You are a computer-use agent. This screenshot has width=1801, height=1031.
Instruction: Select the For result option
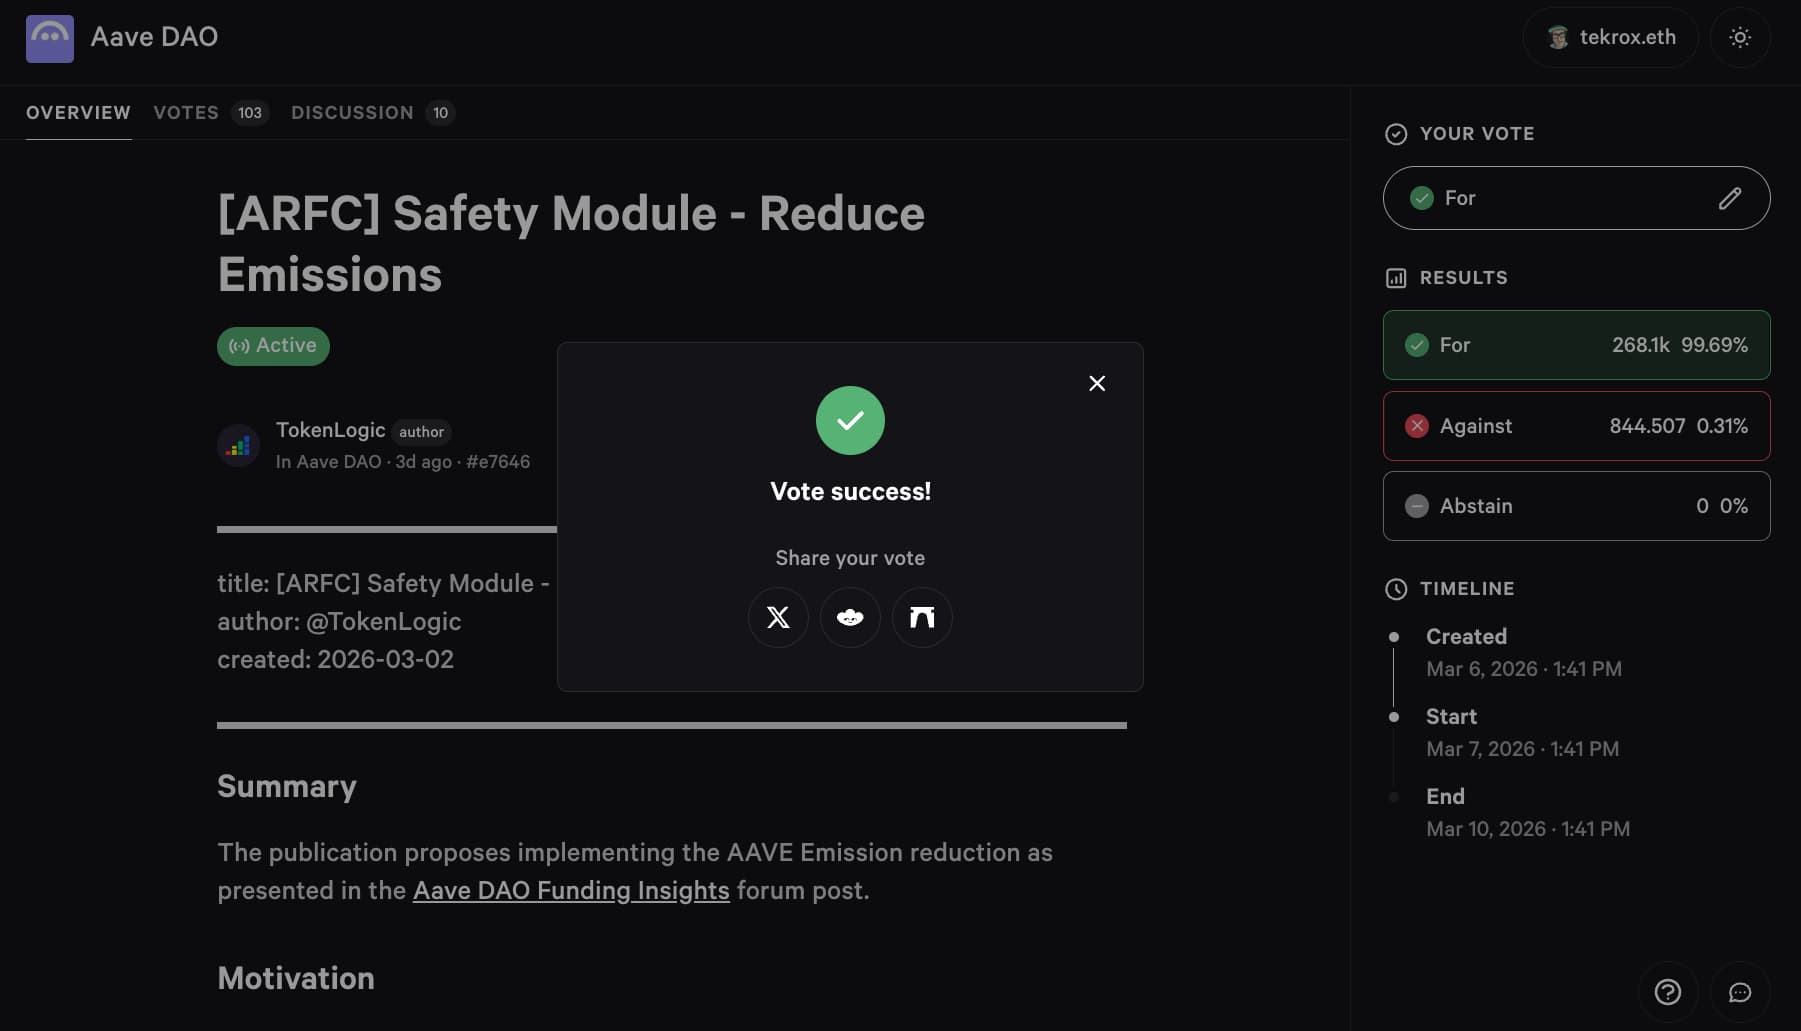pyautogui.click(x=1576, y=345)
